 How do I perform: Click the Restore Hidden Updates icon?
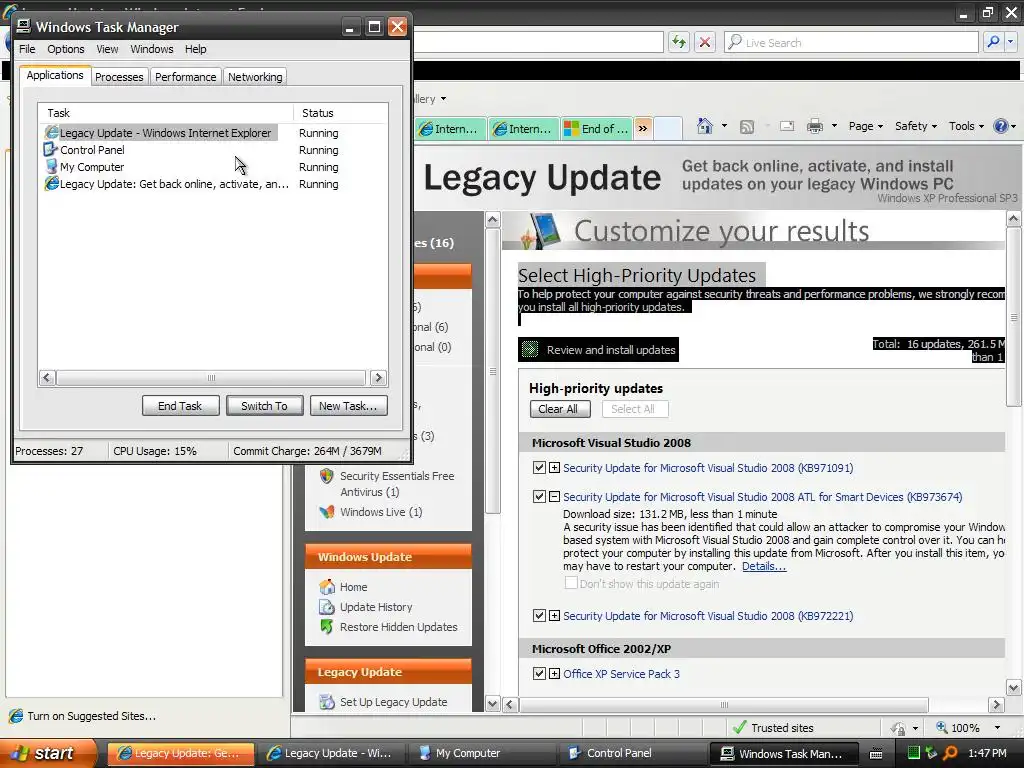pos(327,627)
